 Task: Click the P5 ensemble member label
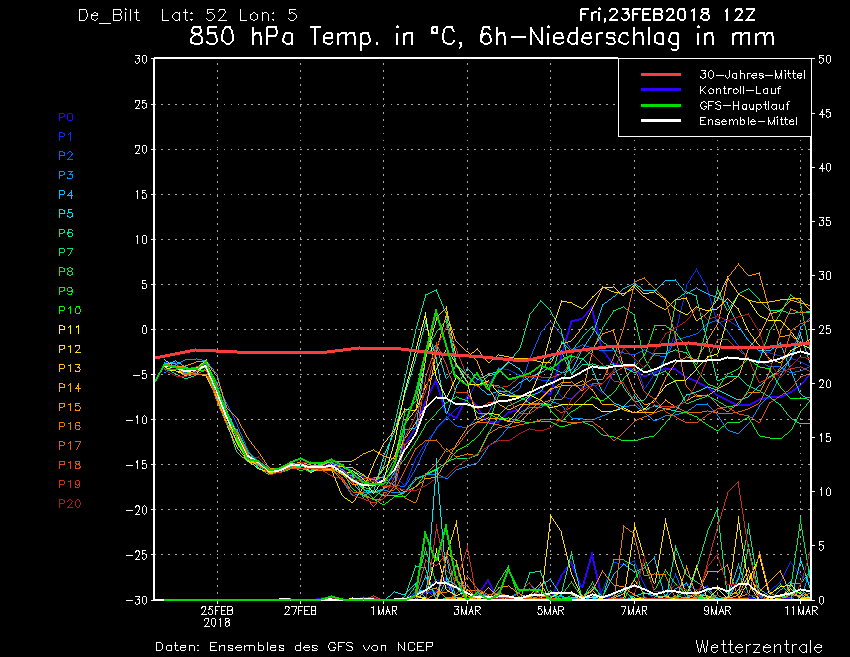coord(66,214)
